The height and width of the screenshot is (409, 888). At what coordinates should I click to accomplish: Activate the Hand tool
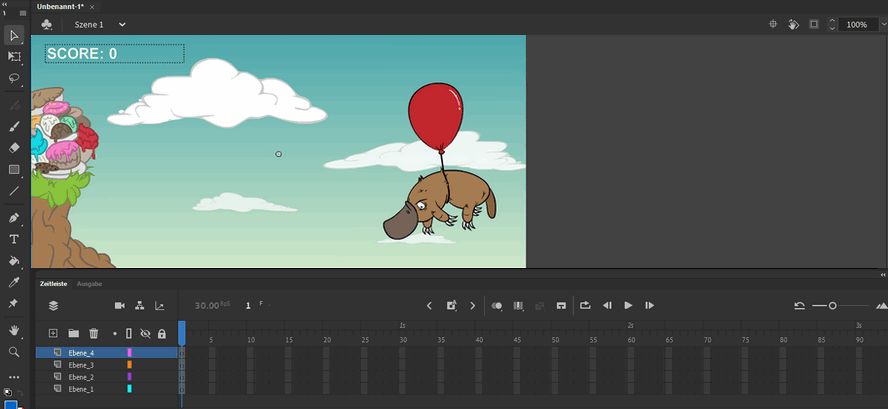(x=14, y=330)
